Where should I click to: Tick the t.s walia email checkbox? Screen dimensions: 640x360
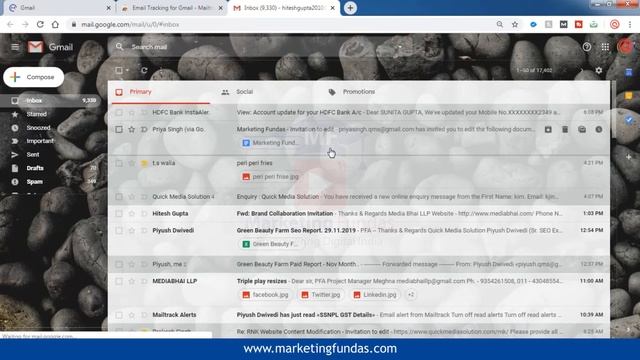coord(119,163)
